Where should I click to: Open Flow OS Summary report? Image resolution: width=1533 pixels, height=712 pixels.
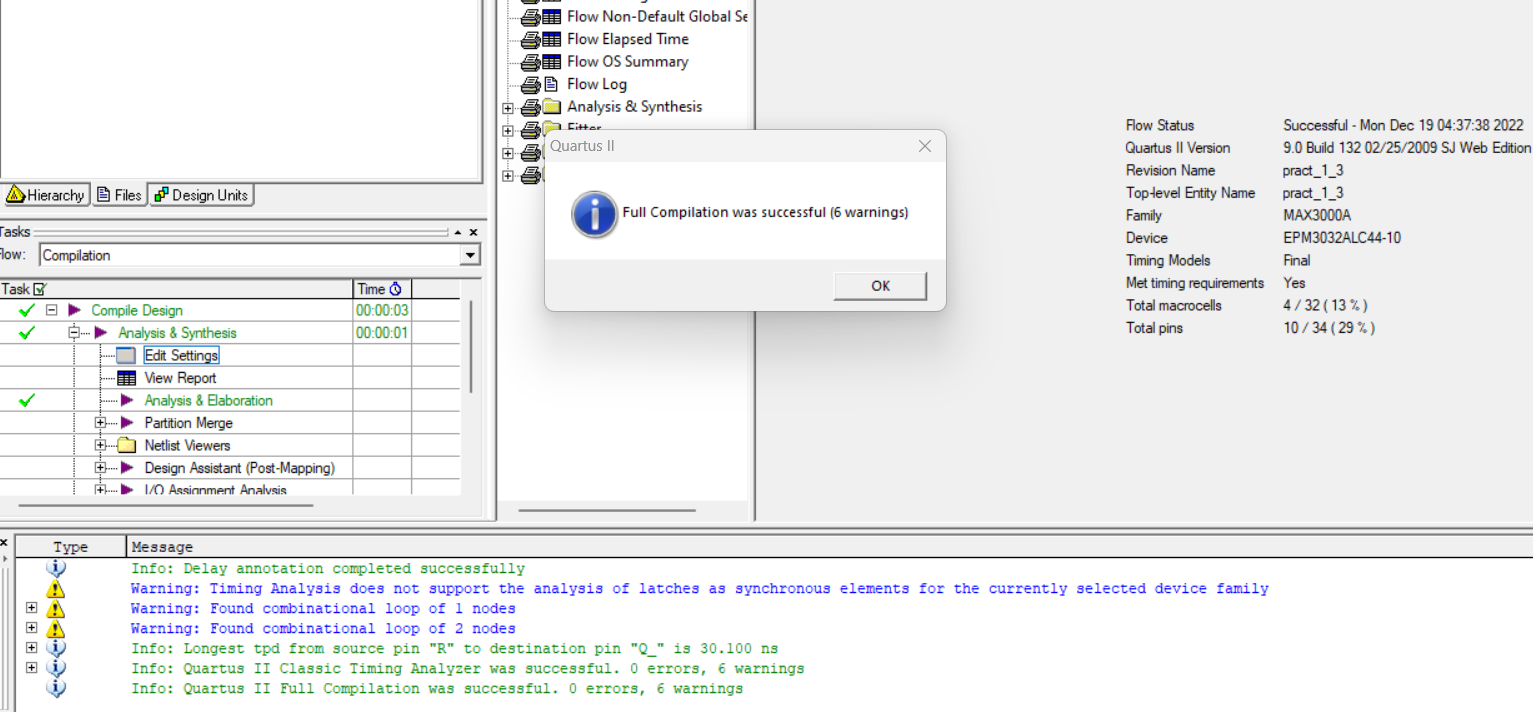coord(627,61)
